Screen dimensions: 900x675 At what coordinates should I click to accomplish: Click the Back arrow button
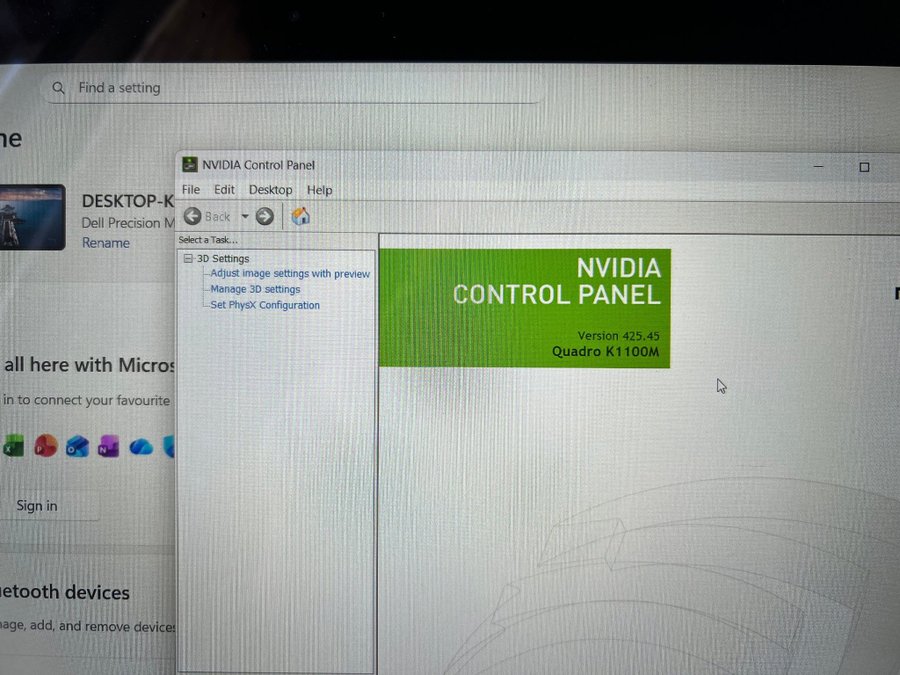(x=193, y=216)
